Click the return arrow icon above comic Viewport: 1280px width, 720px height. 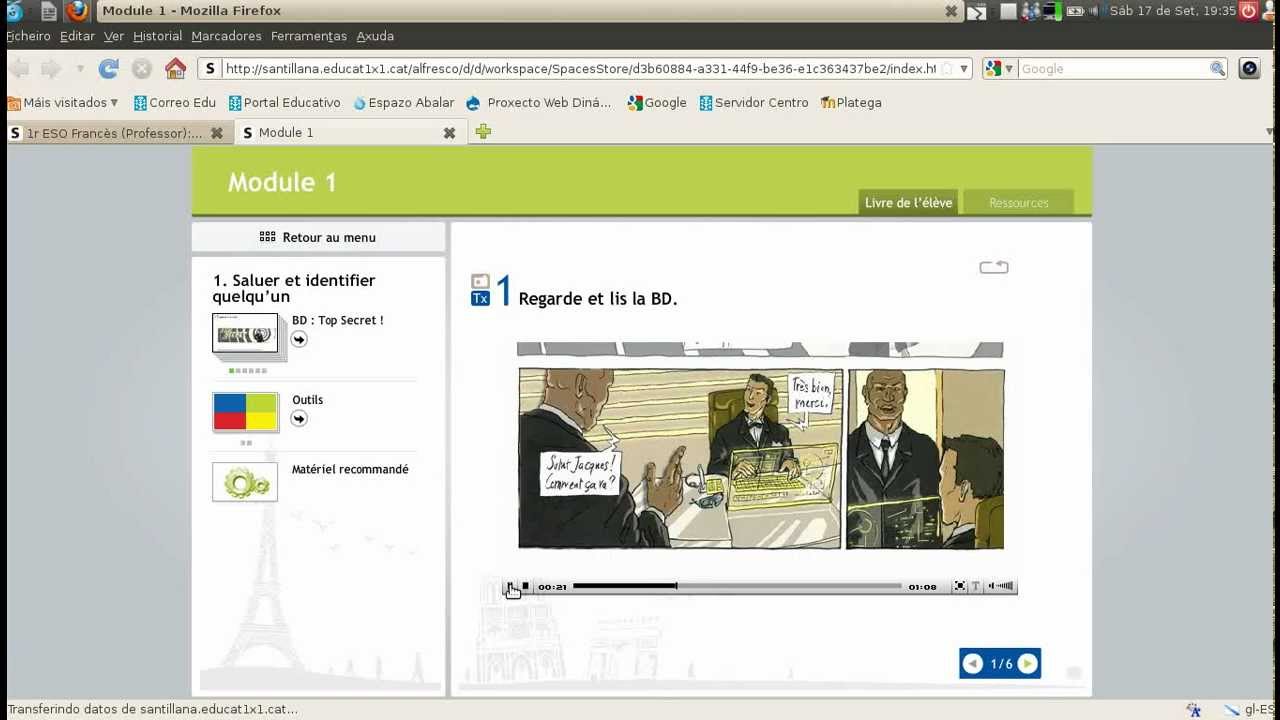994,267
